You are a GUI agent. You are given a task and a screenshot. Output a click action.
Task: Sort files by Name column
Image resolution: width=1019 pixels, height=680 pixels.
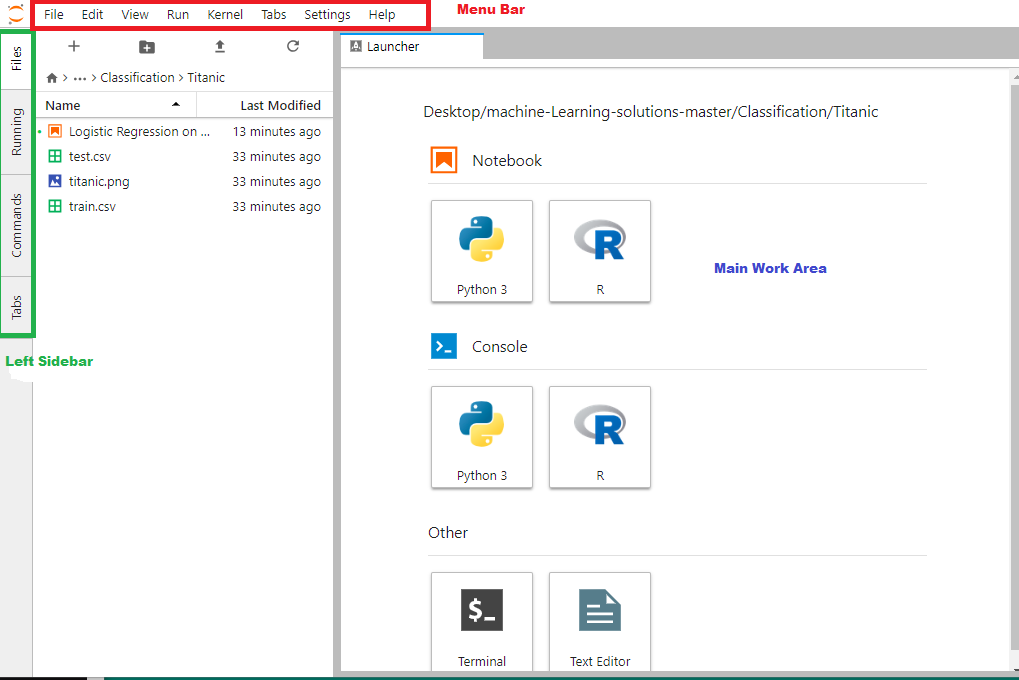pos(63,105)
